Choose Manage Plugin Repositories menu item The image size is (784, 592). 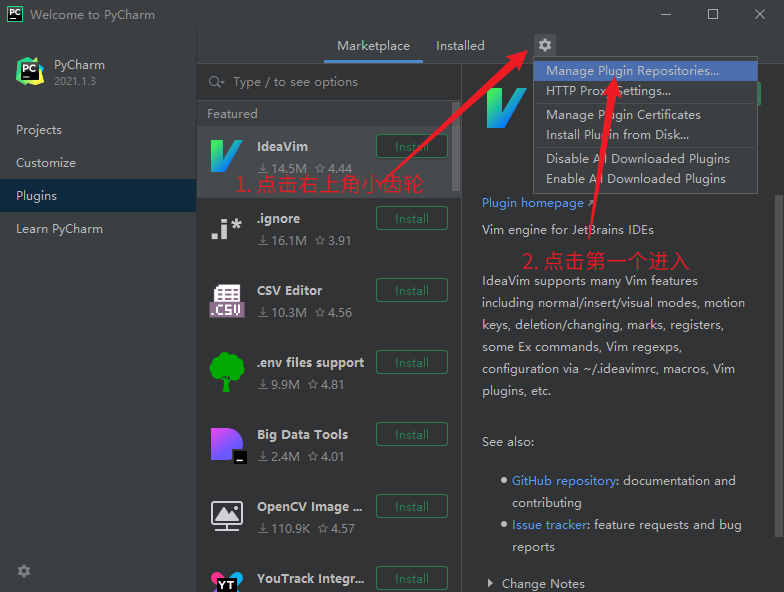click(632, 71)
